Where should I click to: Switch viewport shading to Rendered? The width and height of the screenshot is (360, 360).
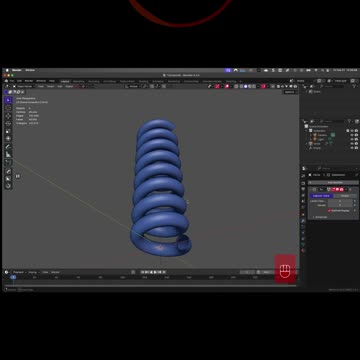[254, 86]
